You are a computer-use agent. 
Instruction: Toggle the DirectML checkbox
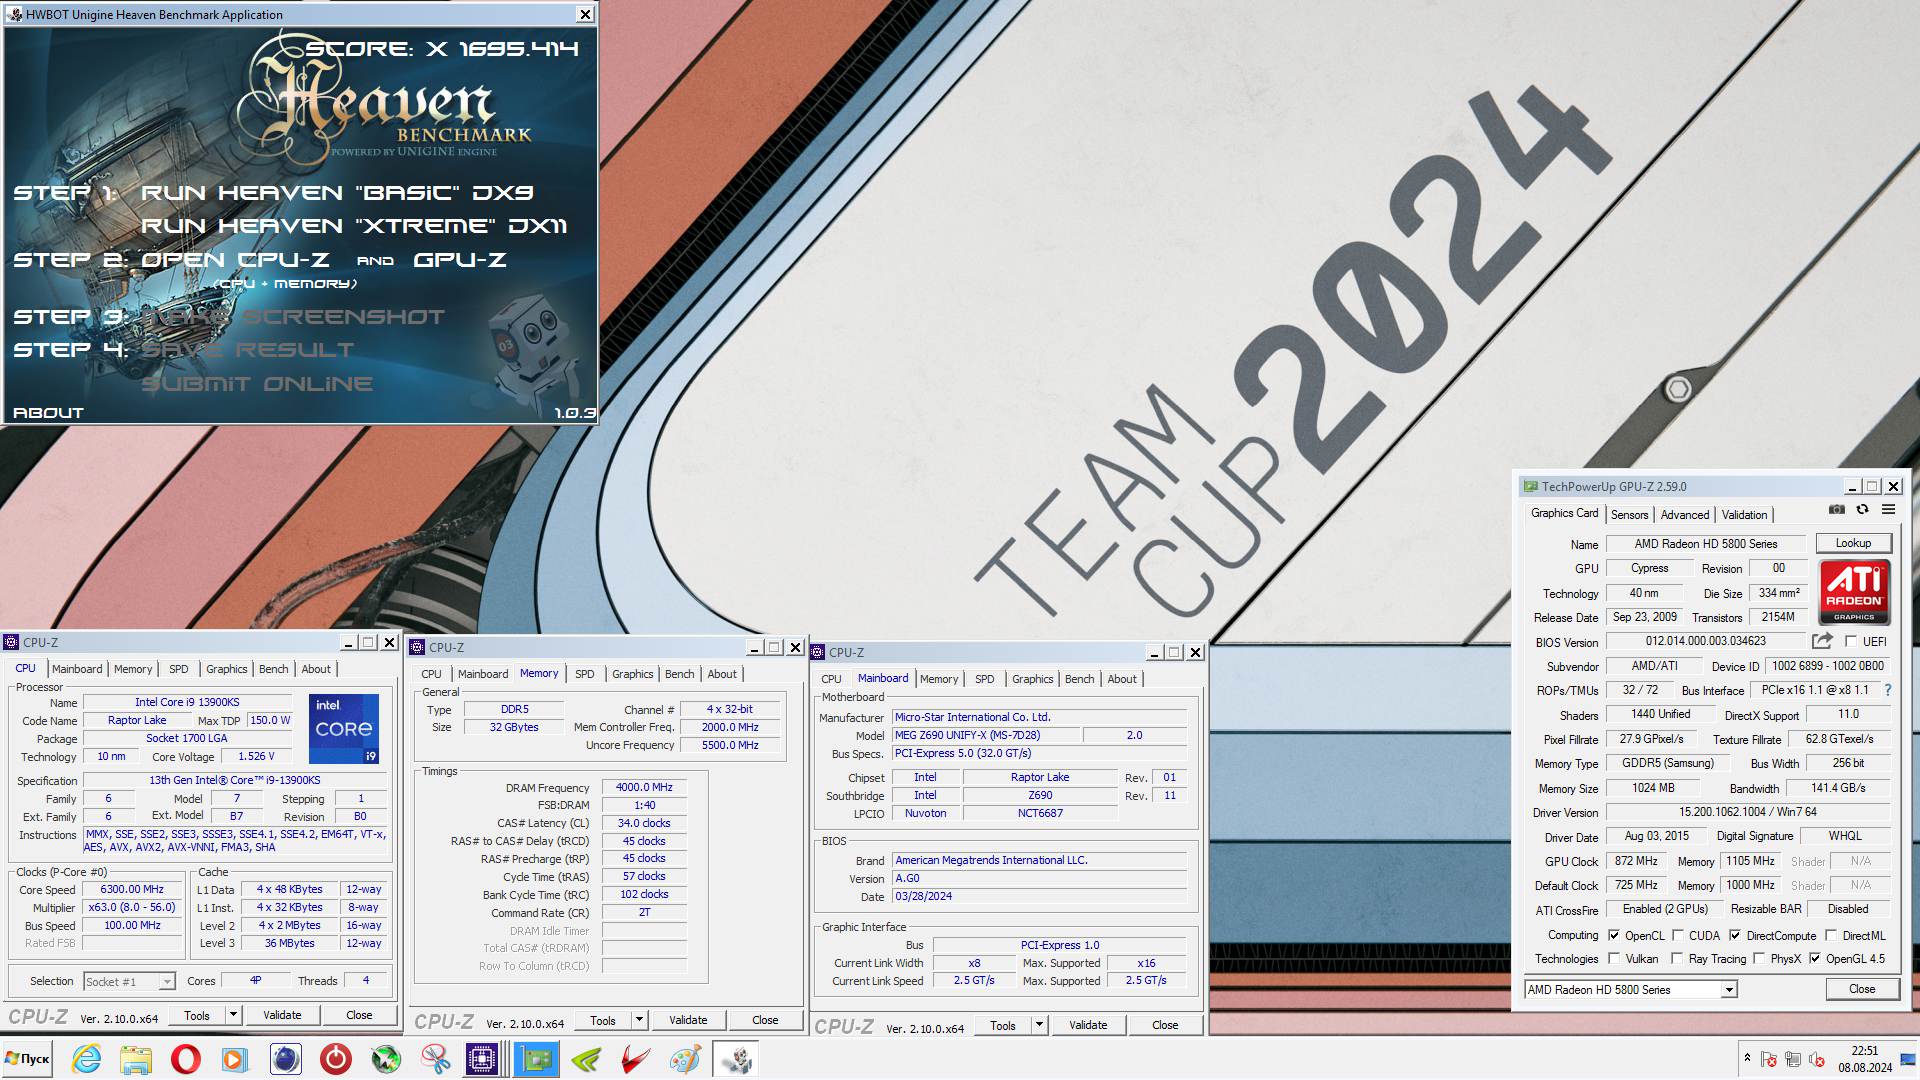point(1830,936)
